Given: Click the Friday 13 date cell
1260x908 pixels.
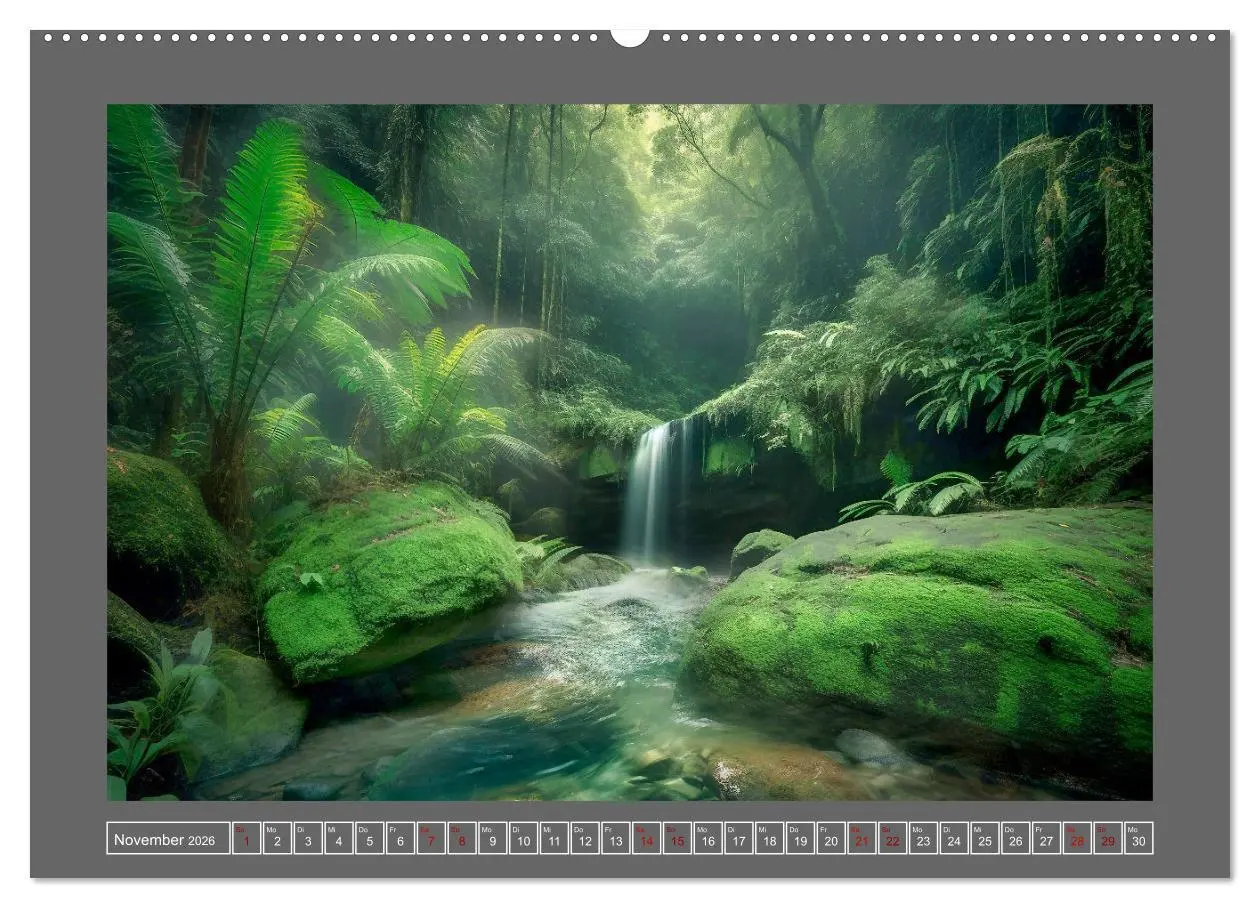Looking at the screenshot, I should point(615,839).
